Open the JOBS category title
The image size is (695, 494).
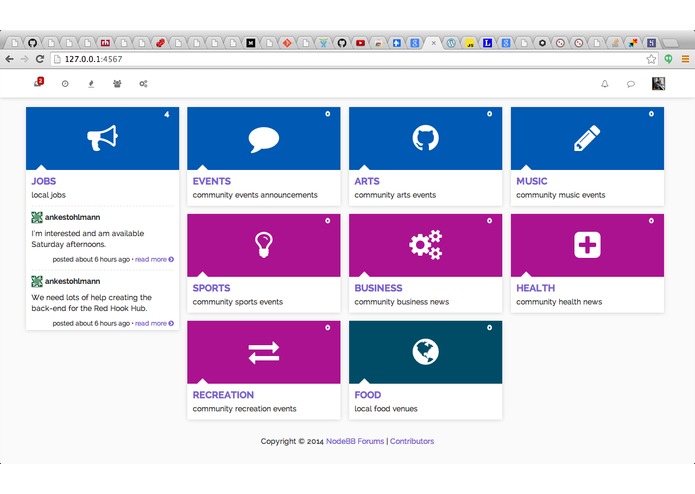tap(43, 181)
